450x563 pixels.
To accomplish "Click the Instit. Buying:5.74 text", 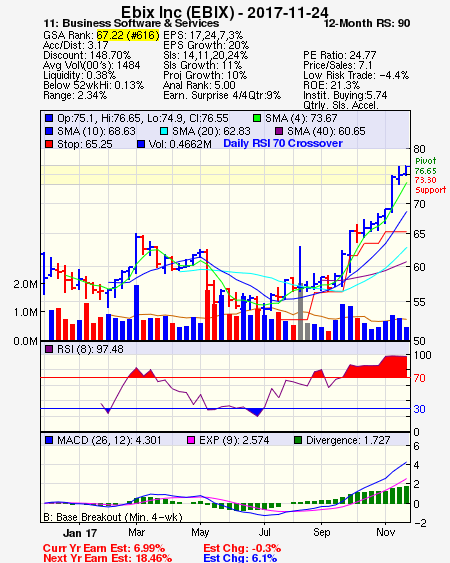I will point(345,96).
